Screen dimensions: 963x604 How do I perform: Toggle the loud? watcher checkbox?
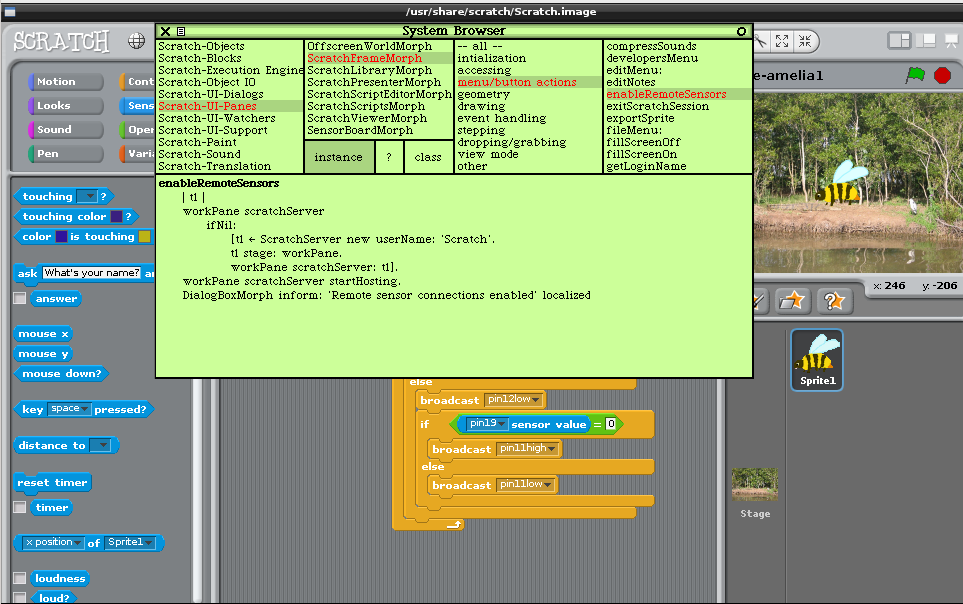pos(20,597)
